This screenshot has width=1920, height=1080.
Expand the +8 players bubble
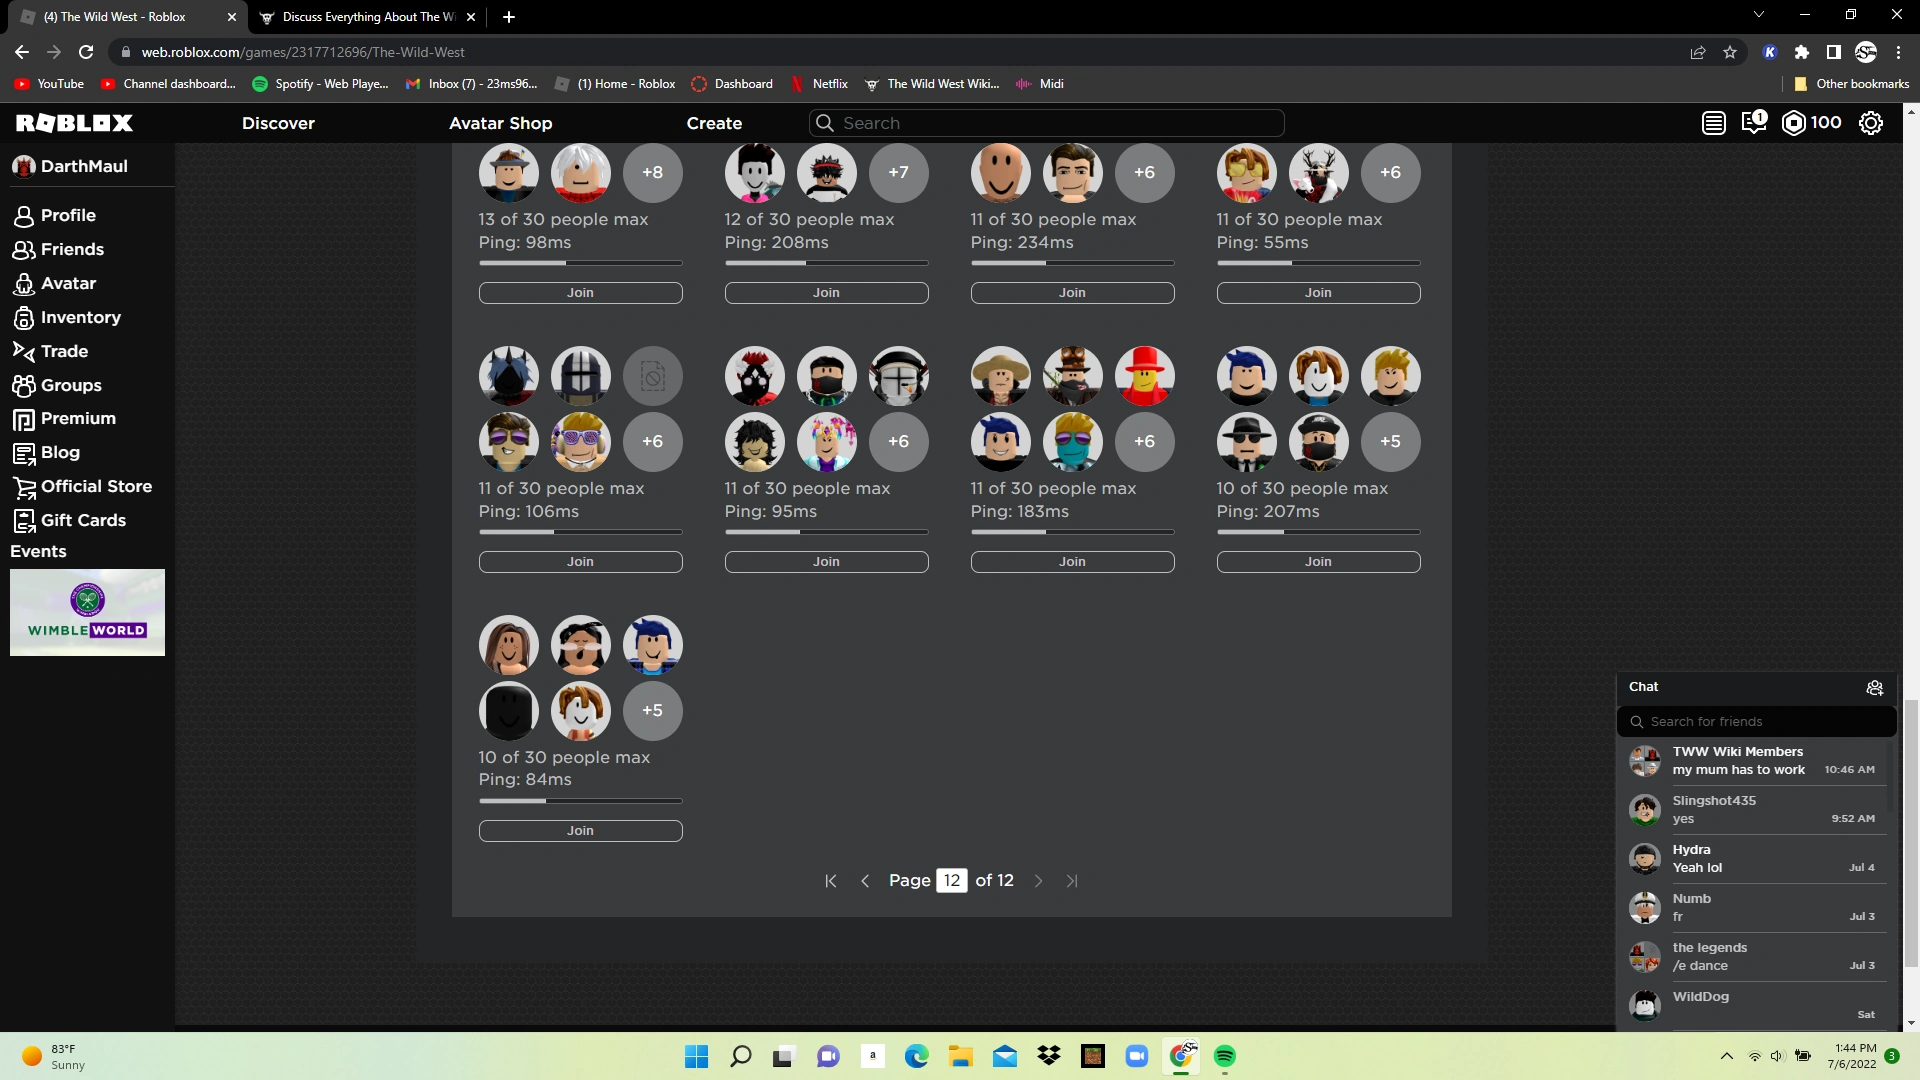pyautogui.click(x=652, y=172)
